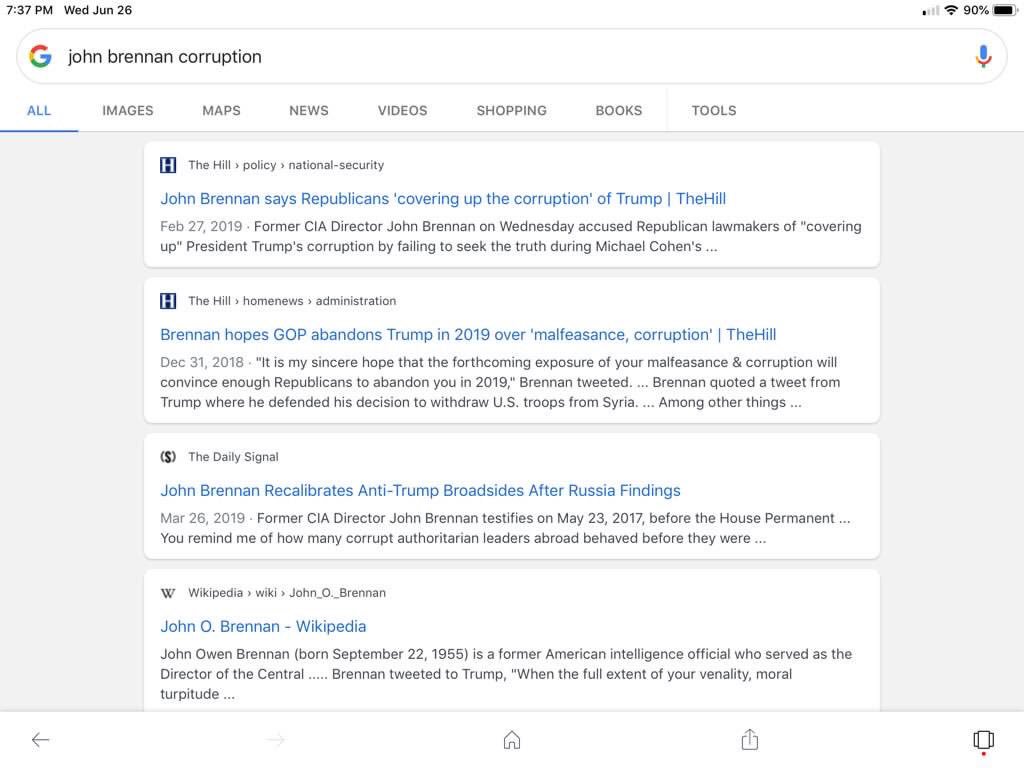Switch to the MAPS tab
Image resolution: width=1024 pixels, height=768 pixels.
tap(221, 110)
